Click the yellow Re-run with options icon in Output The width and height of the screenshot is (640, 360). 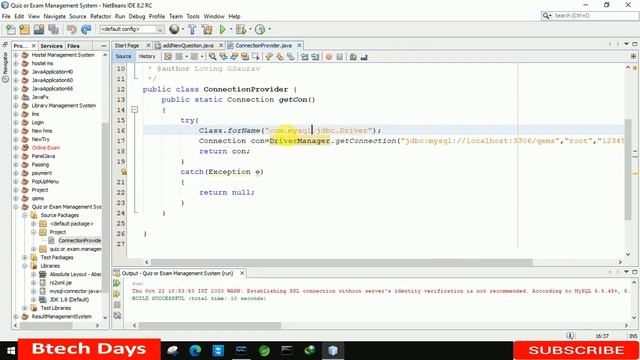(117, 294)
